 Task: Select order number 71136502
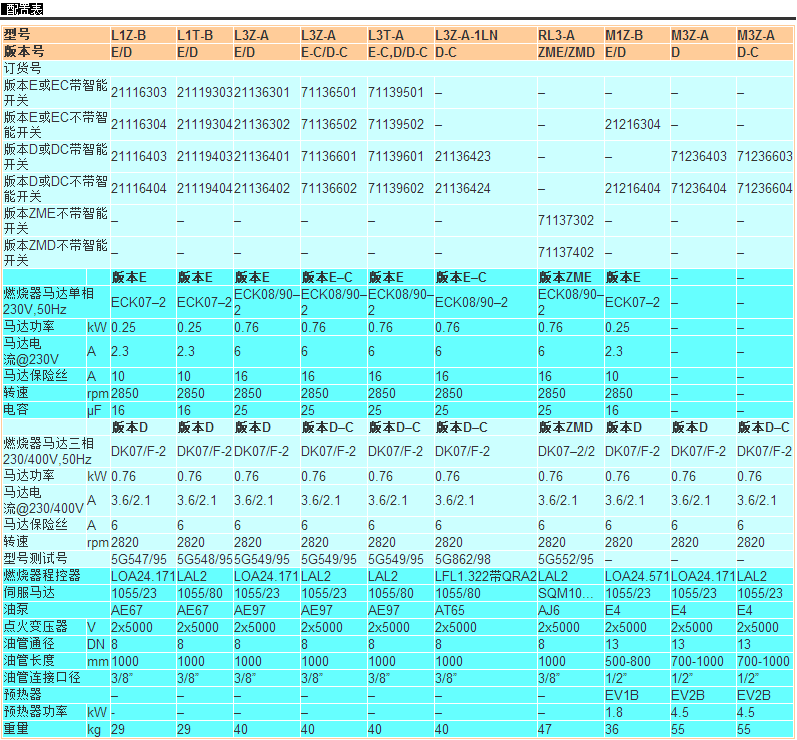329,125
